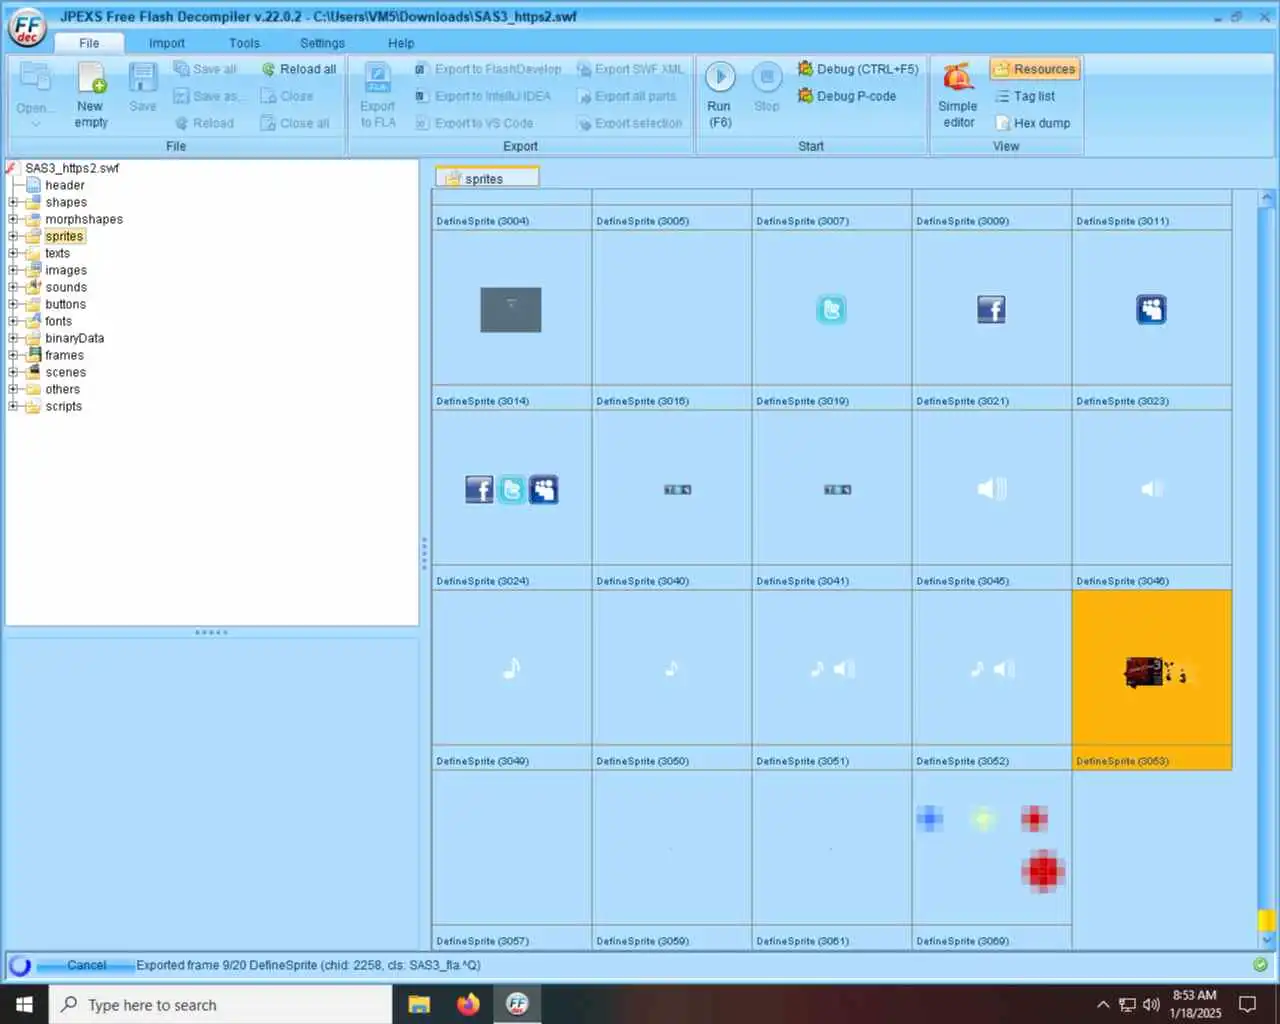The width and height of the screenshot is (1280, 1024).
Task: Select the scripts tree item
Action: [x=63, y=406]
